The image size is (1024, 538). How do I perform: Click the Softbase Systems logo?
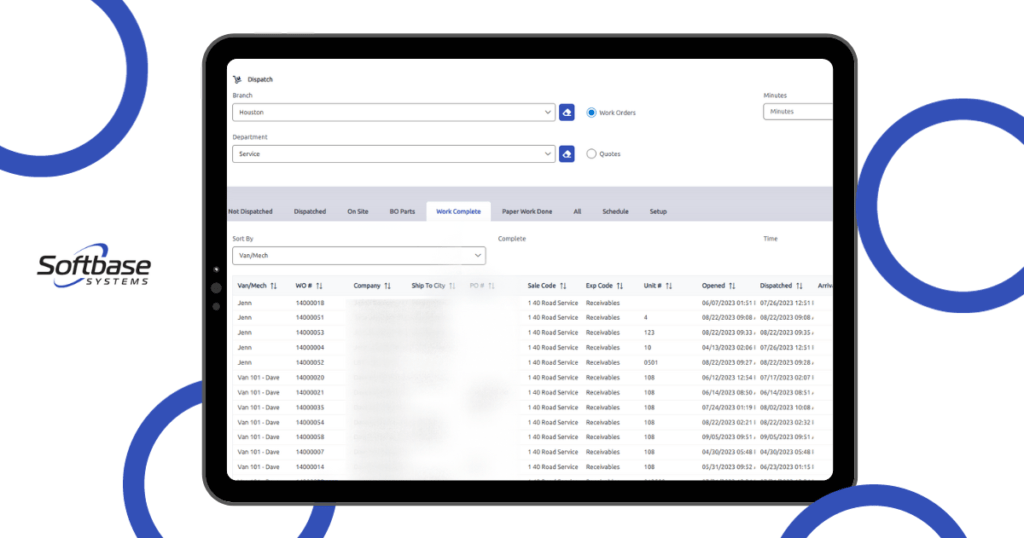click(93, 266)
